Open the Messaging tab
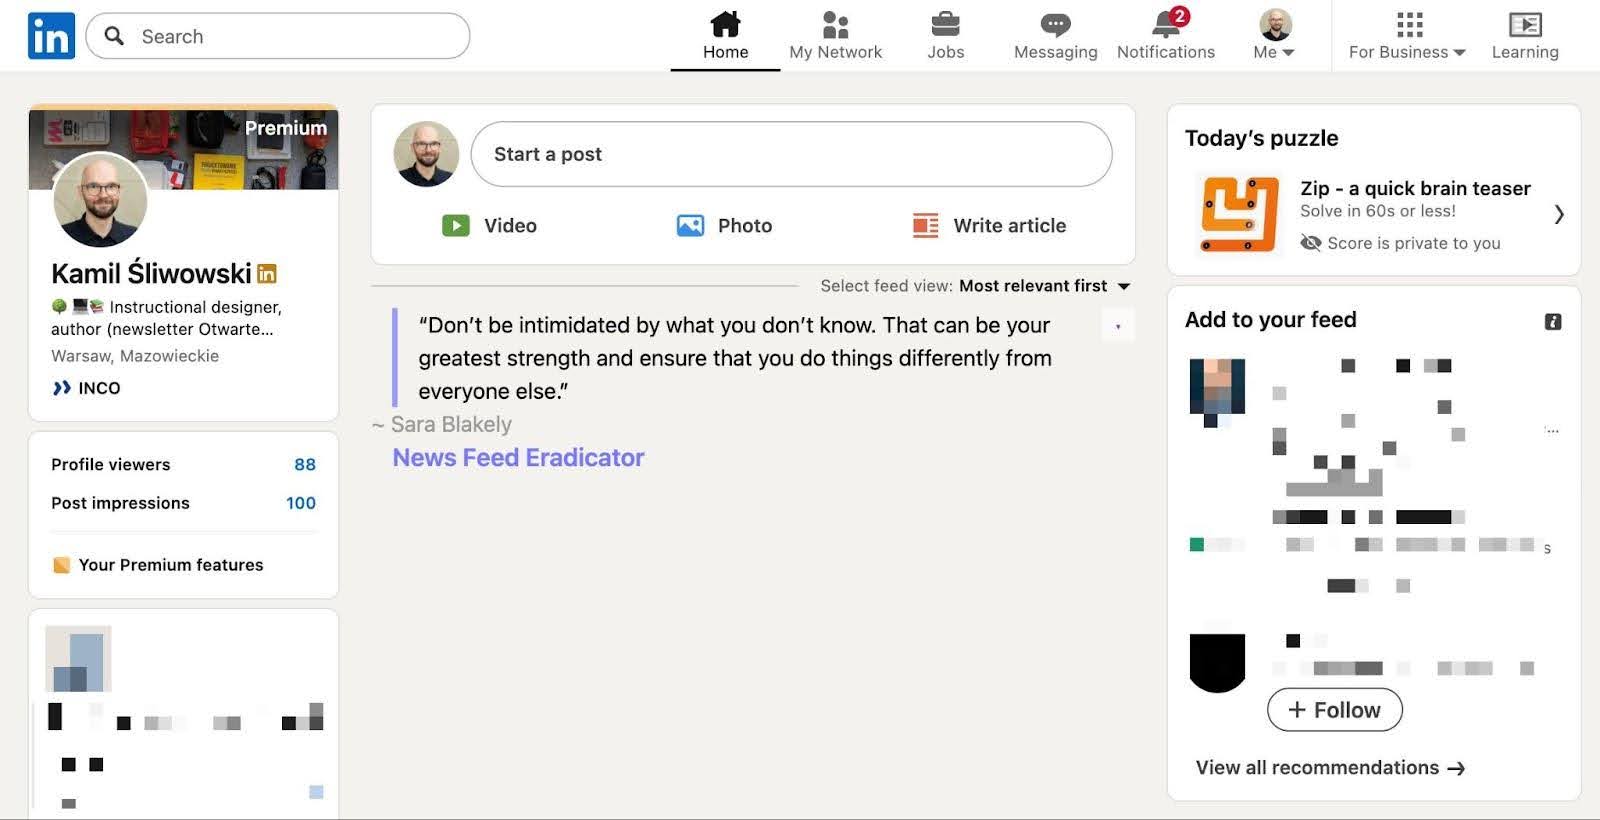The width and height of the screenshot is (1600, 820). coord(1055,36)
